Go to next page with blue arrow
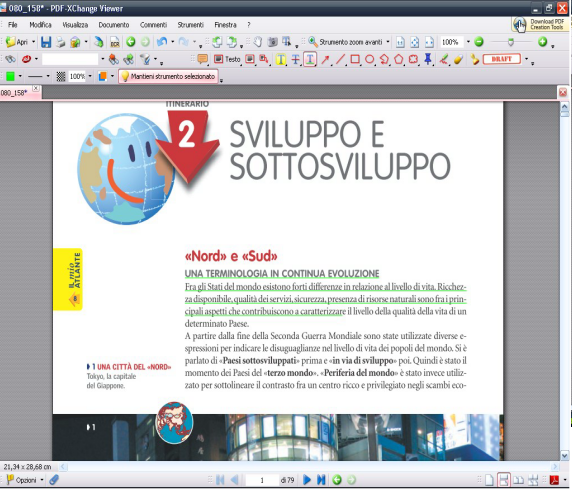Image resolution: width=572 pixels, height=489 pixels. 307,480
